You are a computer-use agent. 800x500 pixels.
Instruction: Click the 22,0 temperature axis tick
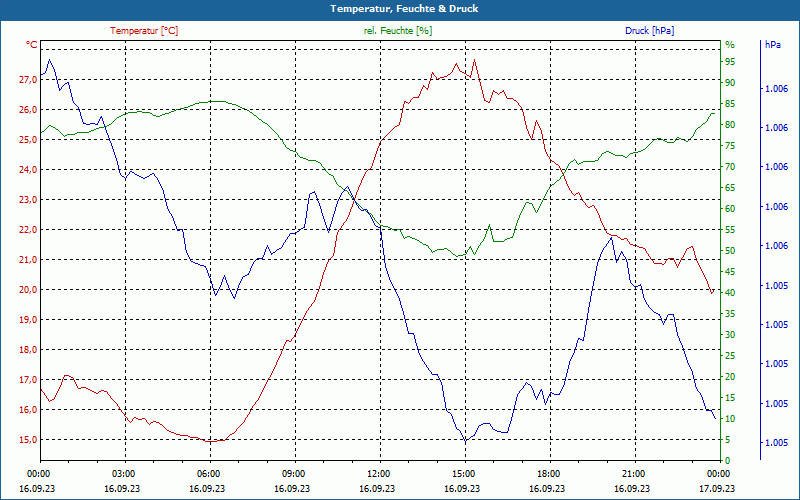pos(29,230)
